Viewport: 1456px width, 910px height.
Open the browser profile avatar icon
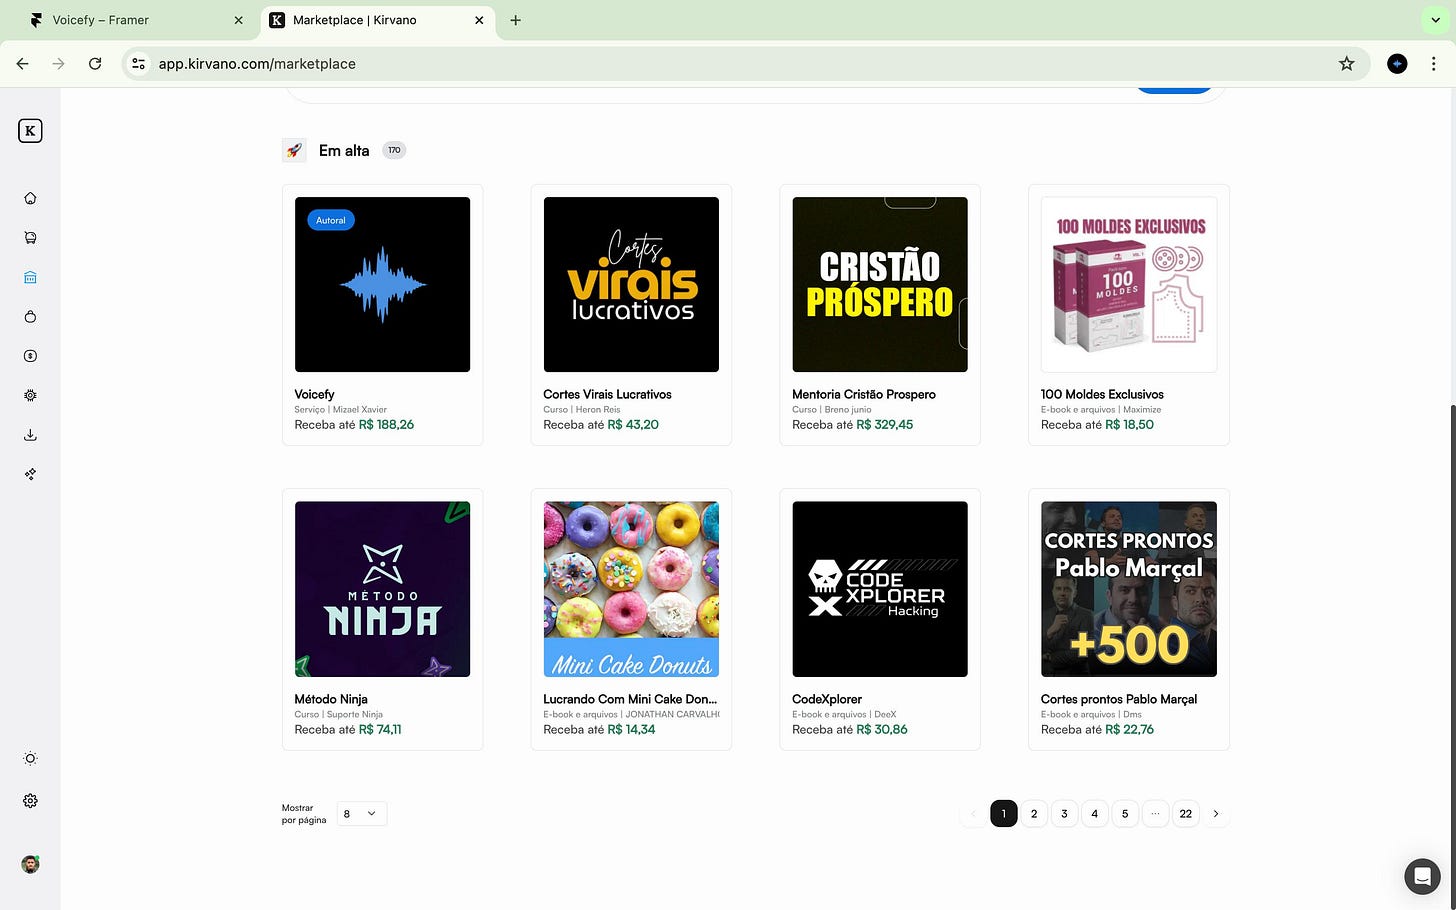tap(1397, 63)
